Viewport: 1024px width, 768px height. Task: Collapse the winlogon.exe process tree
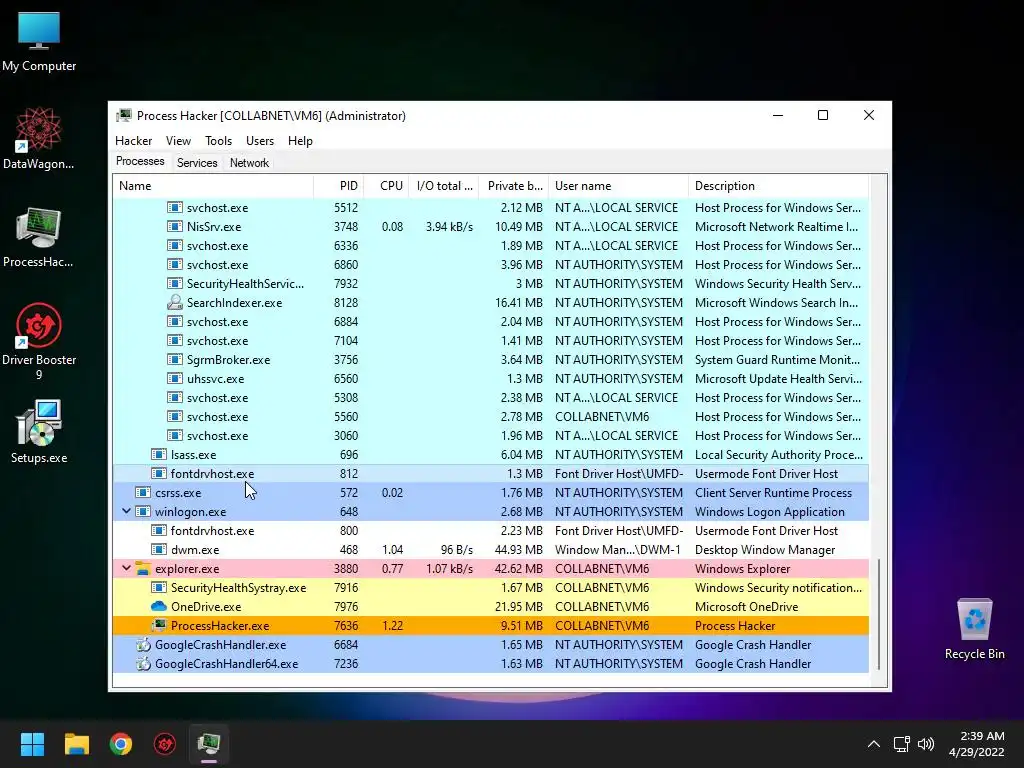click(x=126, y=511)
